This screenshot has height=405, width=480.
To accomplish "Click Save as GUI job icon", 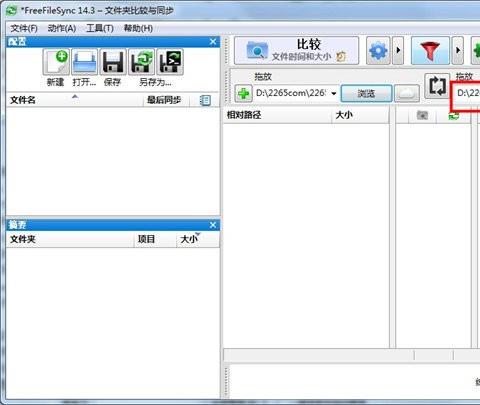I will pos(141,62).
